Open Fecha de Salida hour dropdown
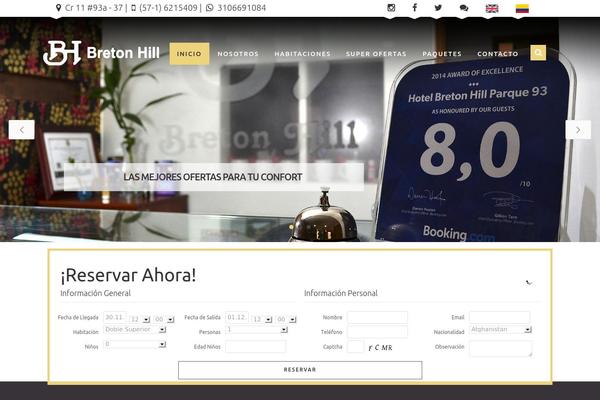 (262, 319)
